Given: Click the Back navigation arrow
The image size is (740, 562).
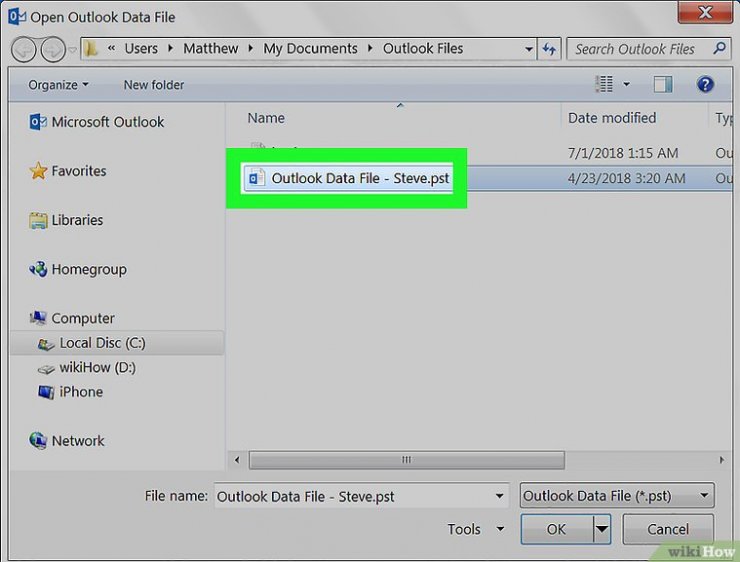Looking at the screenshot, I should point(24,49).
